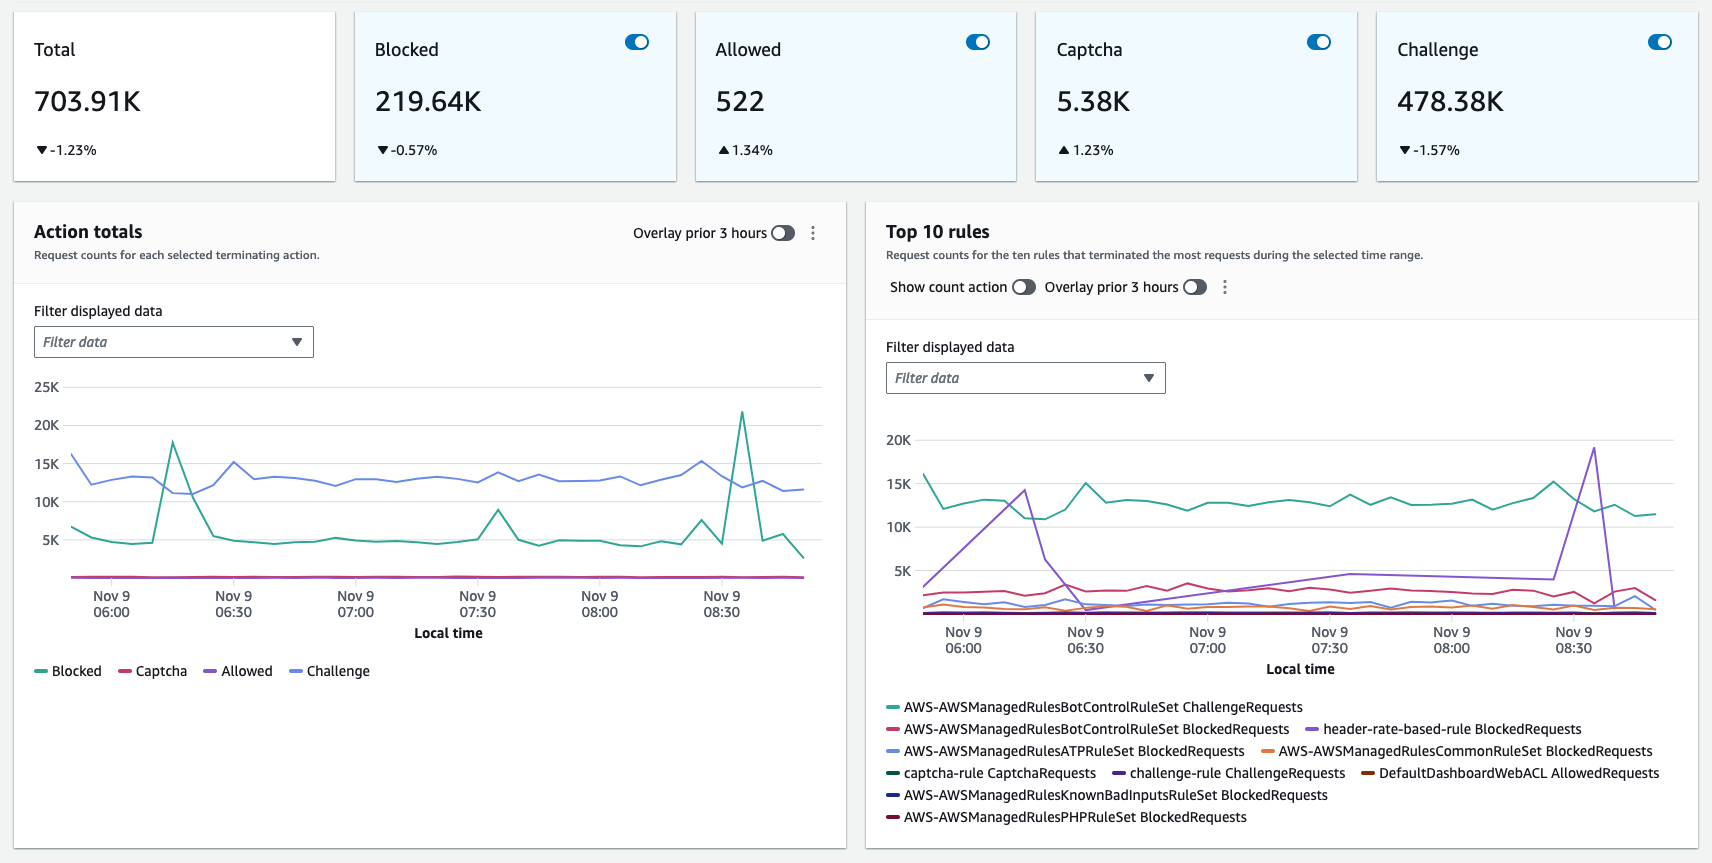Viewport: 1712px width, 863px height.
Task: Toggle the Challenge card switch
Action: (x=1659, y=42)
